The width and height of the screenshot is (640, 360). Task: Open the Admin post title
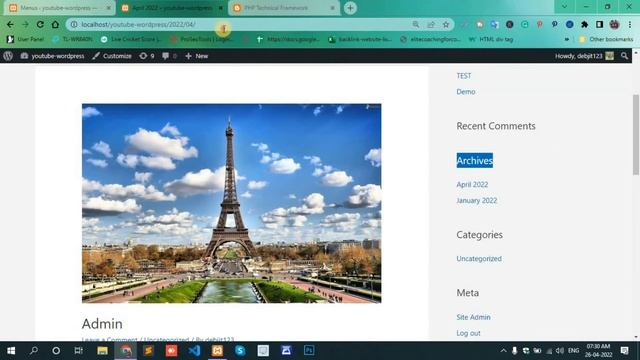coord(102,324)
